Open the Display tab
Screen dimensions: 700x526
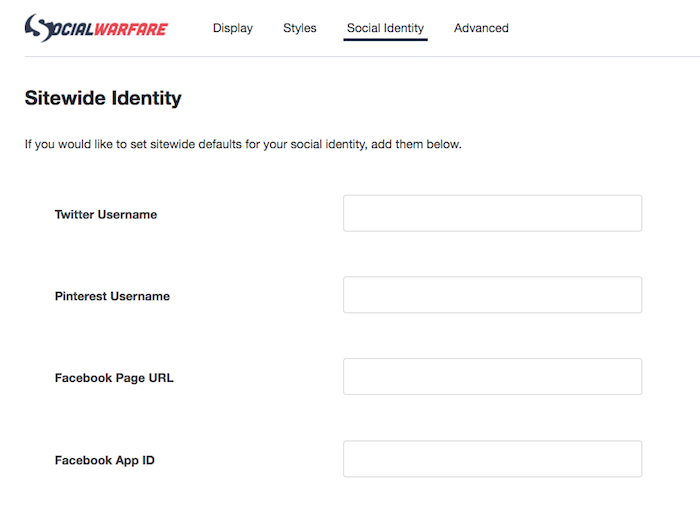pyautogui.click(x=233, y=28)
